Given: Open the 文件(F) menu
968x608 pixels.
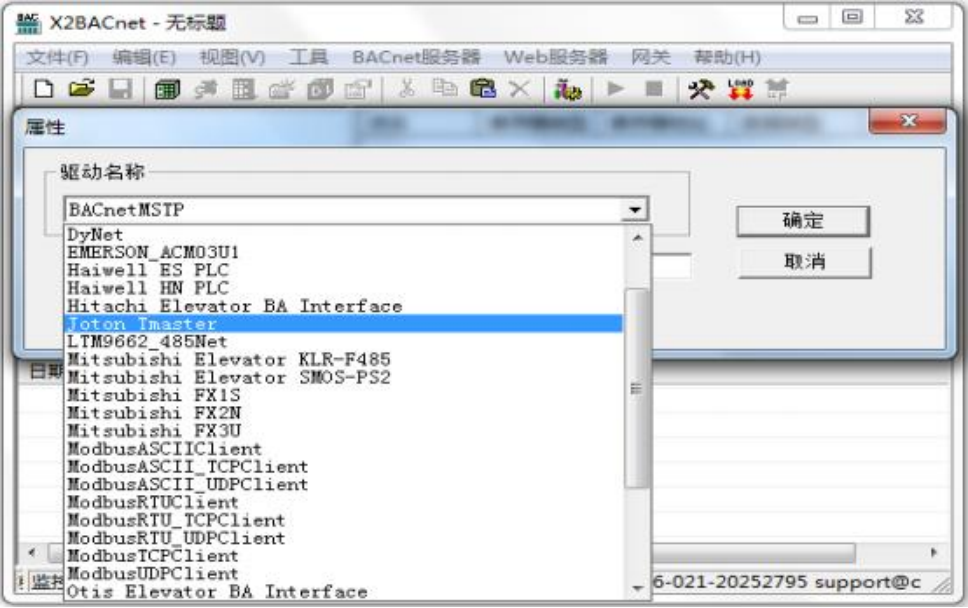Looking at the screenshot, I should (57, 57).
